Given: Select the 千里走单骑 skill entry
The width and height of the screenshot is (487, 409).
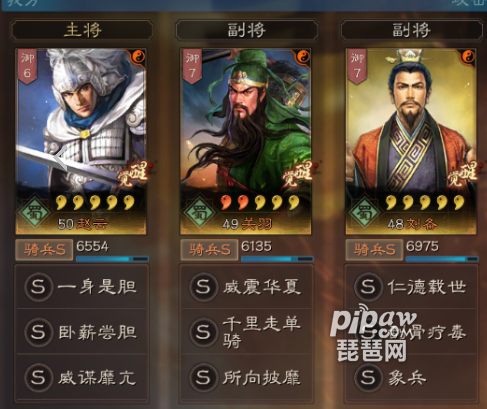Looking at the screenshot, I should tap(247, 332).
